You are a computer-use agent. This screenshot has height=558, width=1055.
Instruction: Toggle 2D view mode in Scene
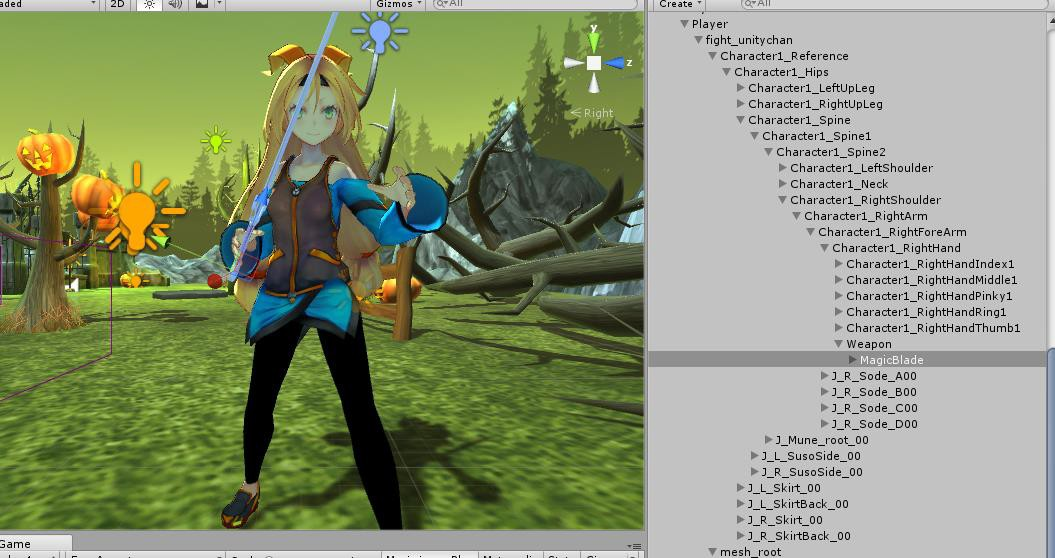(x=117, y=4)
